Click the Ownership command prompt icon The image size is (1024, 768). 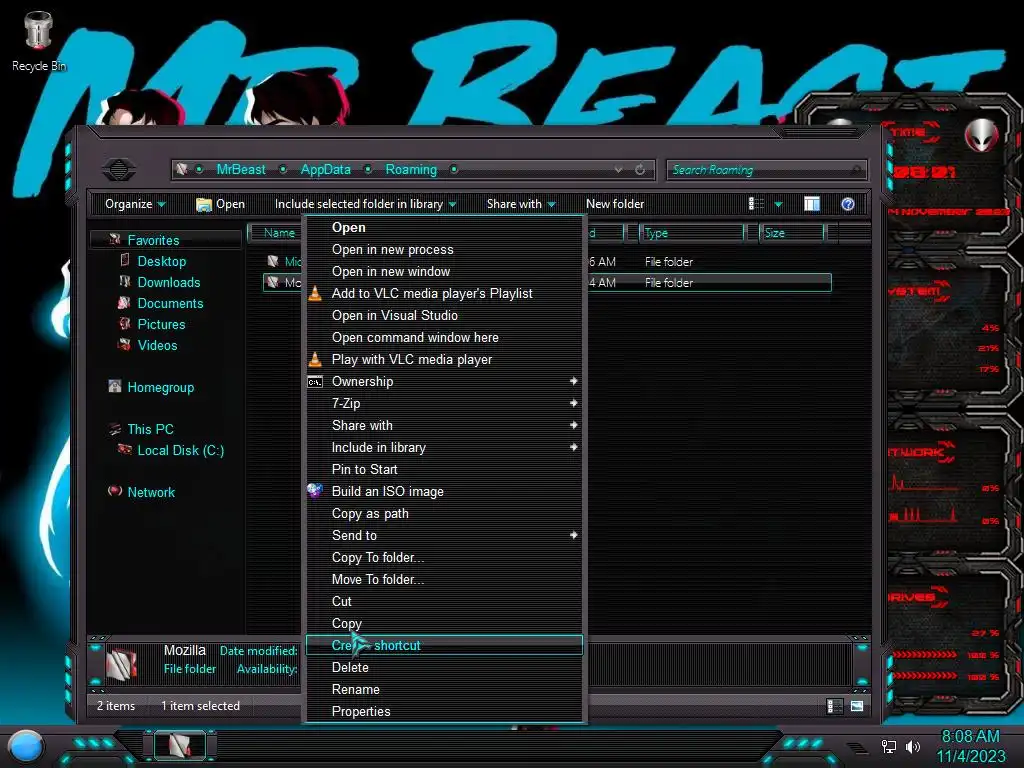315,382
